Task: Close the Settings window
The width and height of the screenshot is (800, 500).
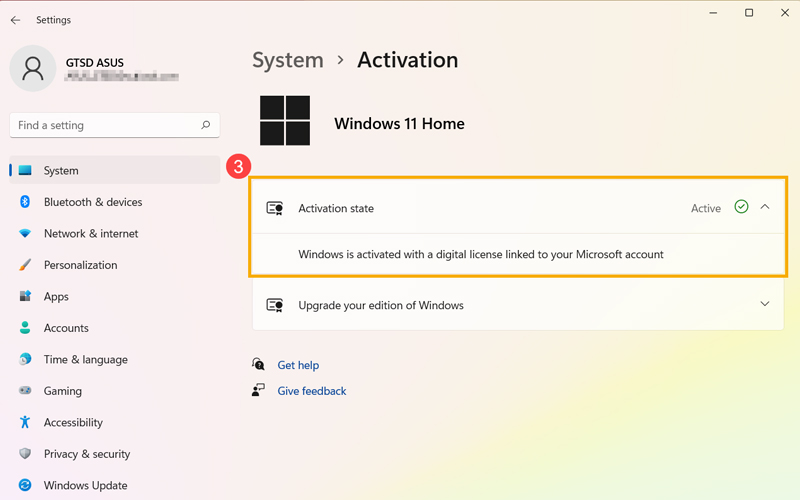Action: pos(785,13)
